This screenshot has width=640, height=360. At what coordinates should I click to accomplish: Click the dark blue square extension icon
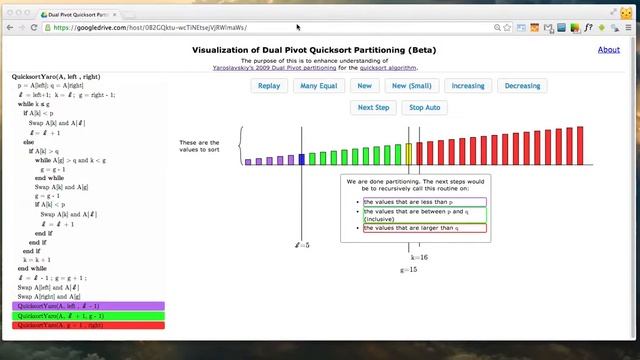[x=562, y=27]
